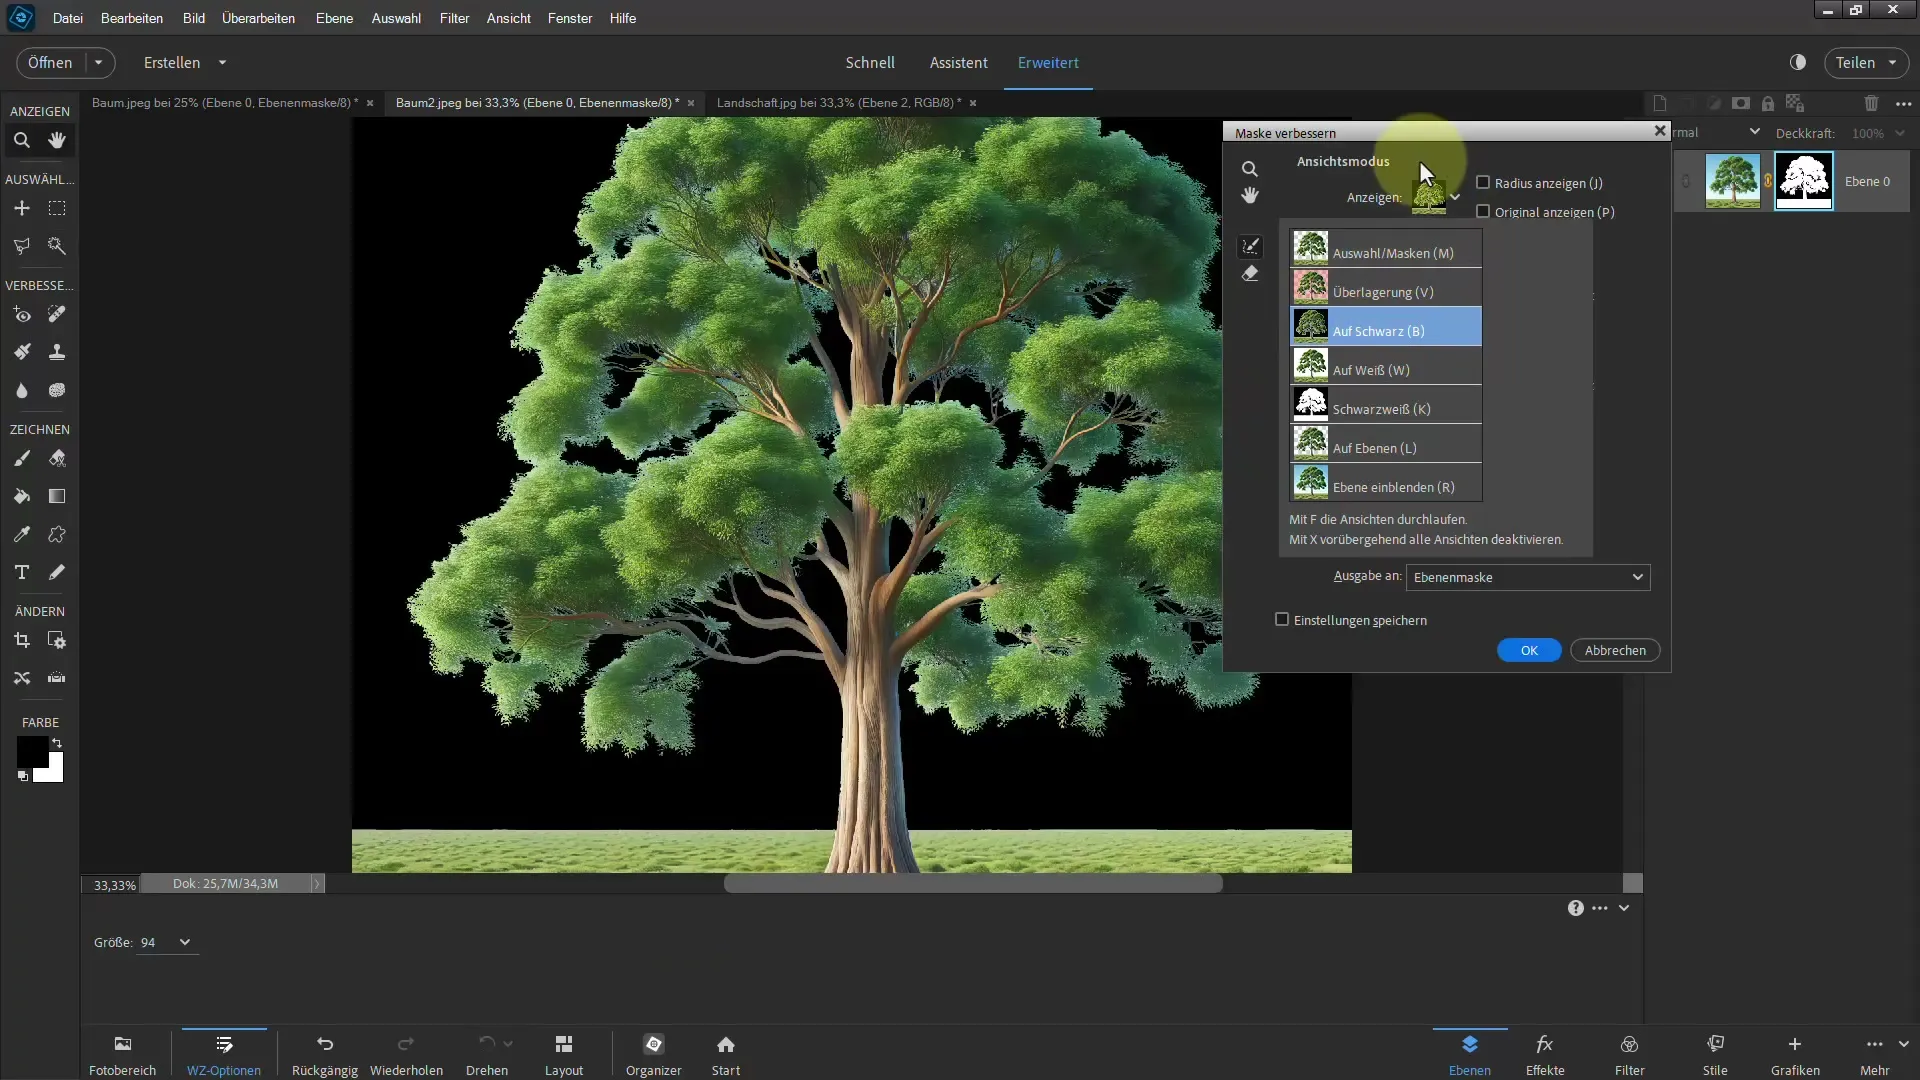Click the Rückgängig undo button
Viewport: 1920px width, 1080px height.
point(325,1055)
